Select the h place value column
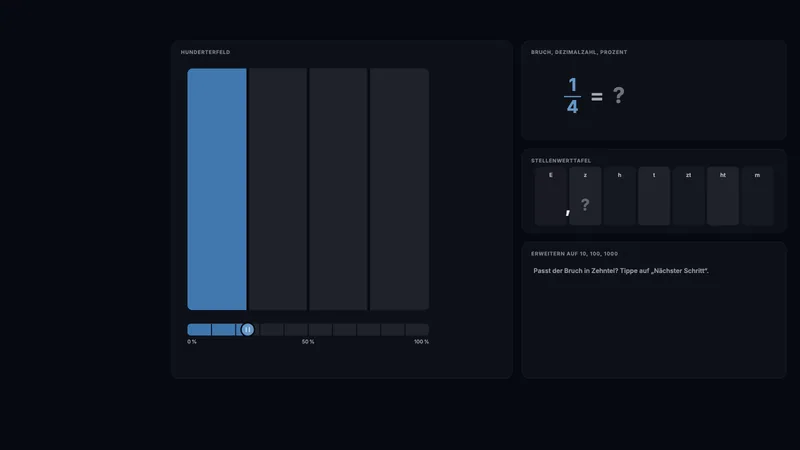Viewport: 800px width, 450px height. [619, 196]
